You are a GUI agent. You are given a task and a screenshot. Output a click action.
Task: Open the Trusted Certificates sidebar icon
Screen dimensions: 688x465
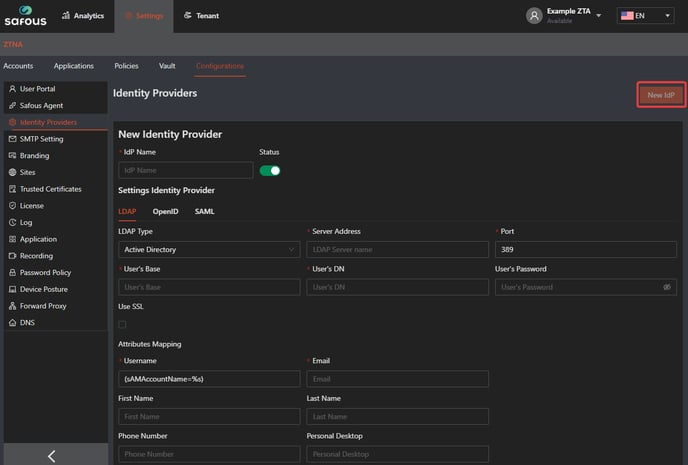[x=12, y=189]
